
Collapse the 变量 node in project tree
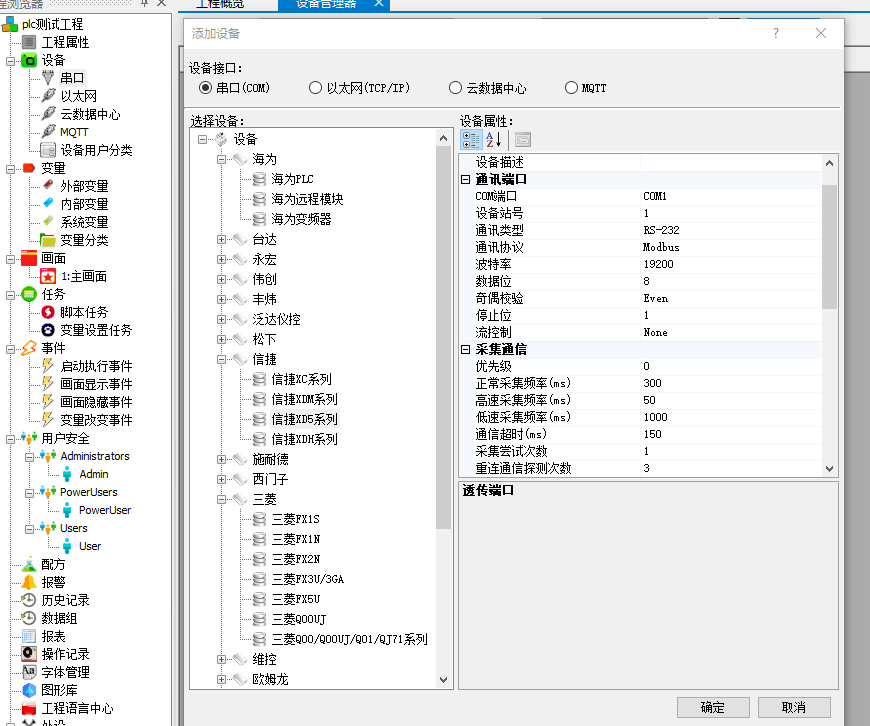pos(10,169)
